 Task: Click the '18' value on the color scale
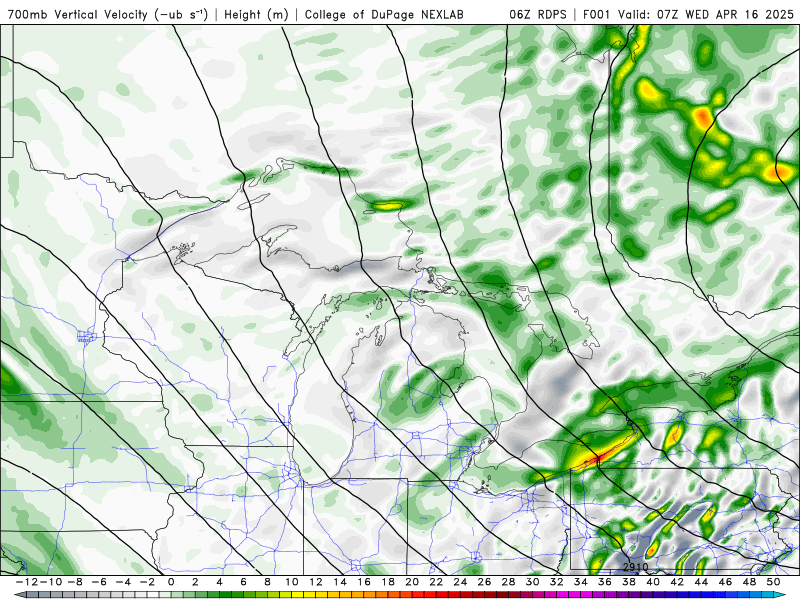tap(388, 582)
